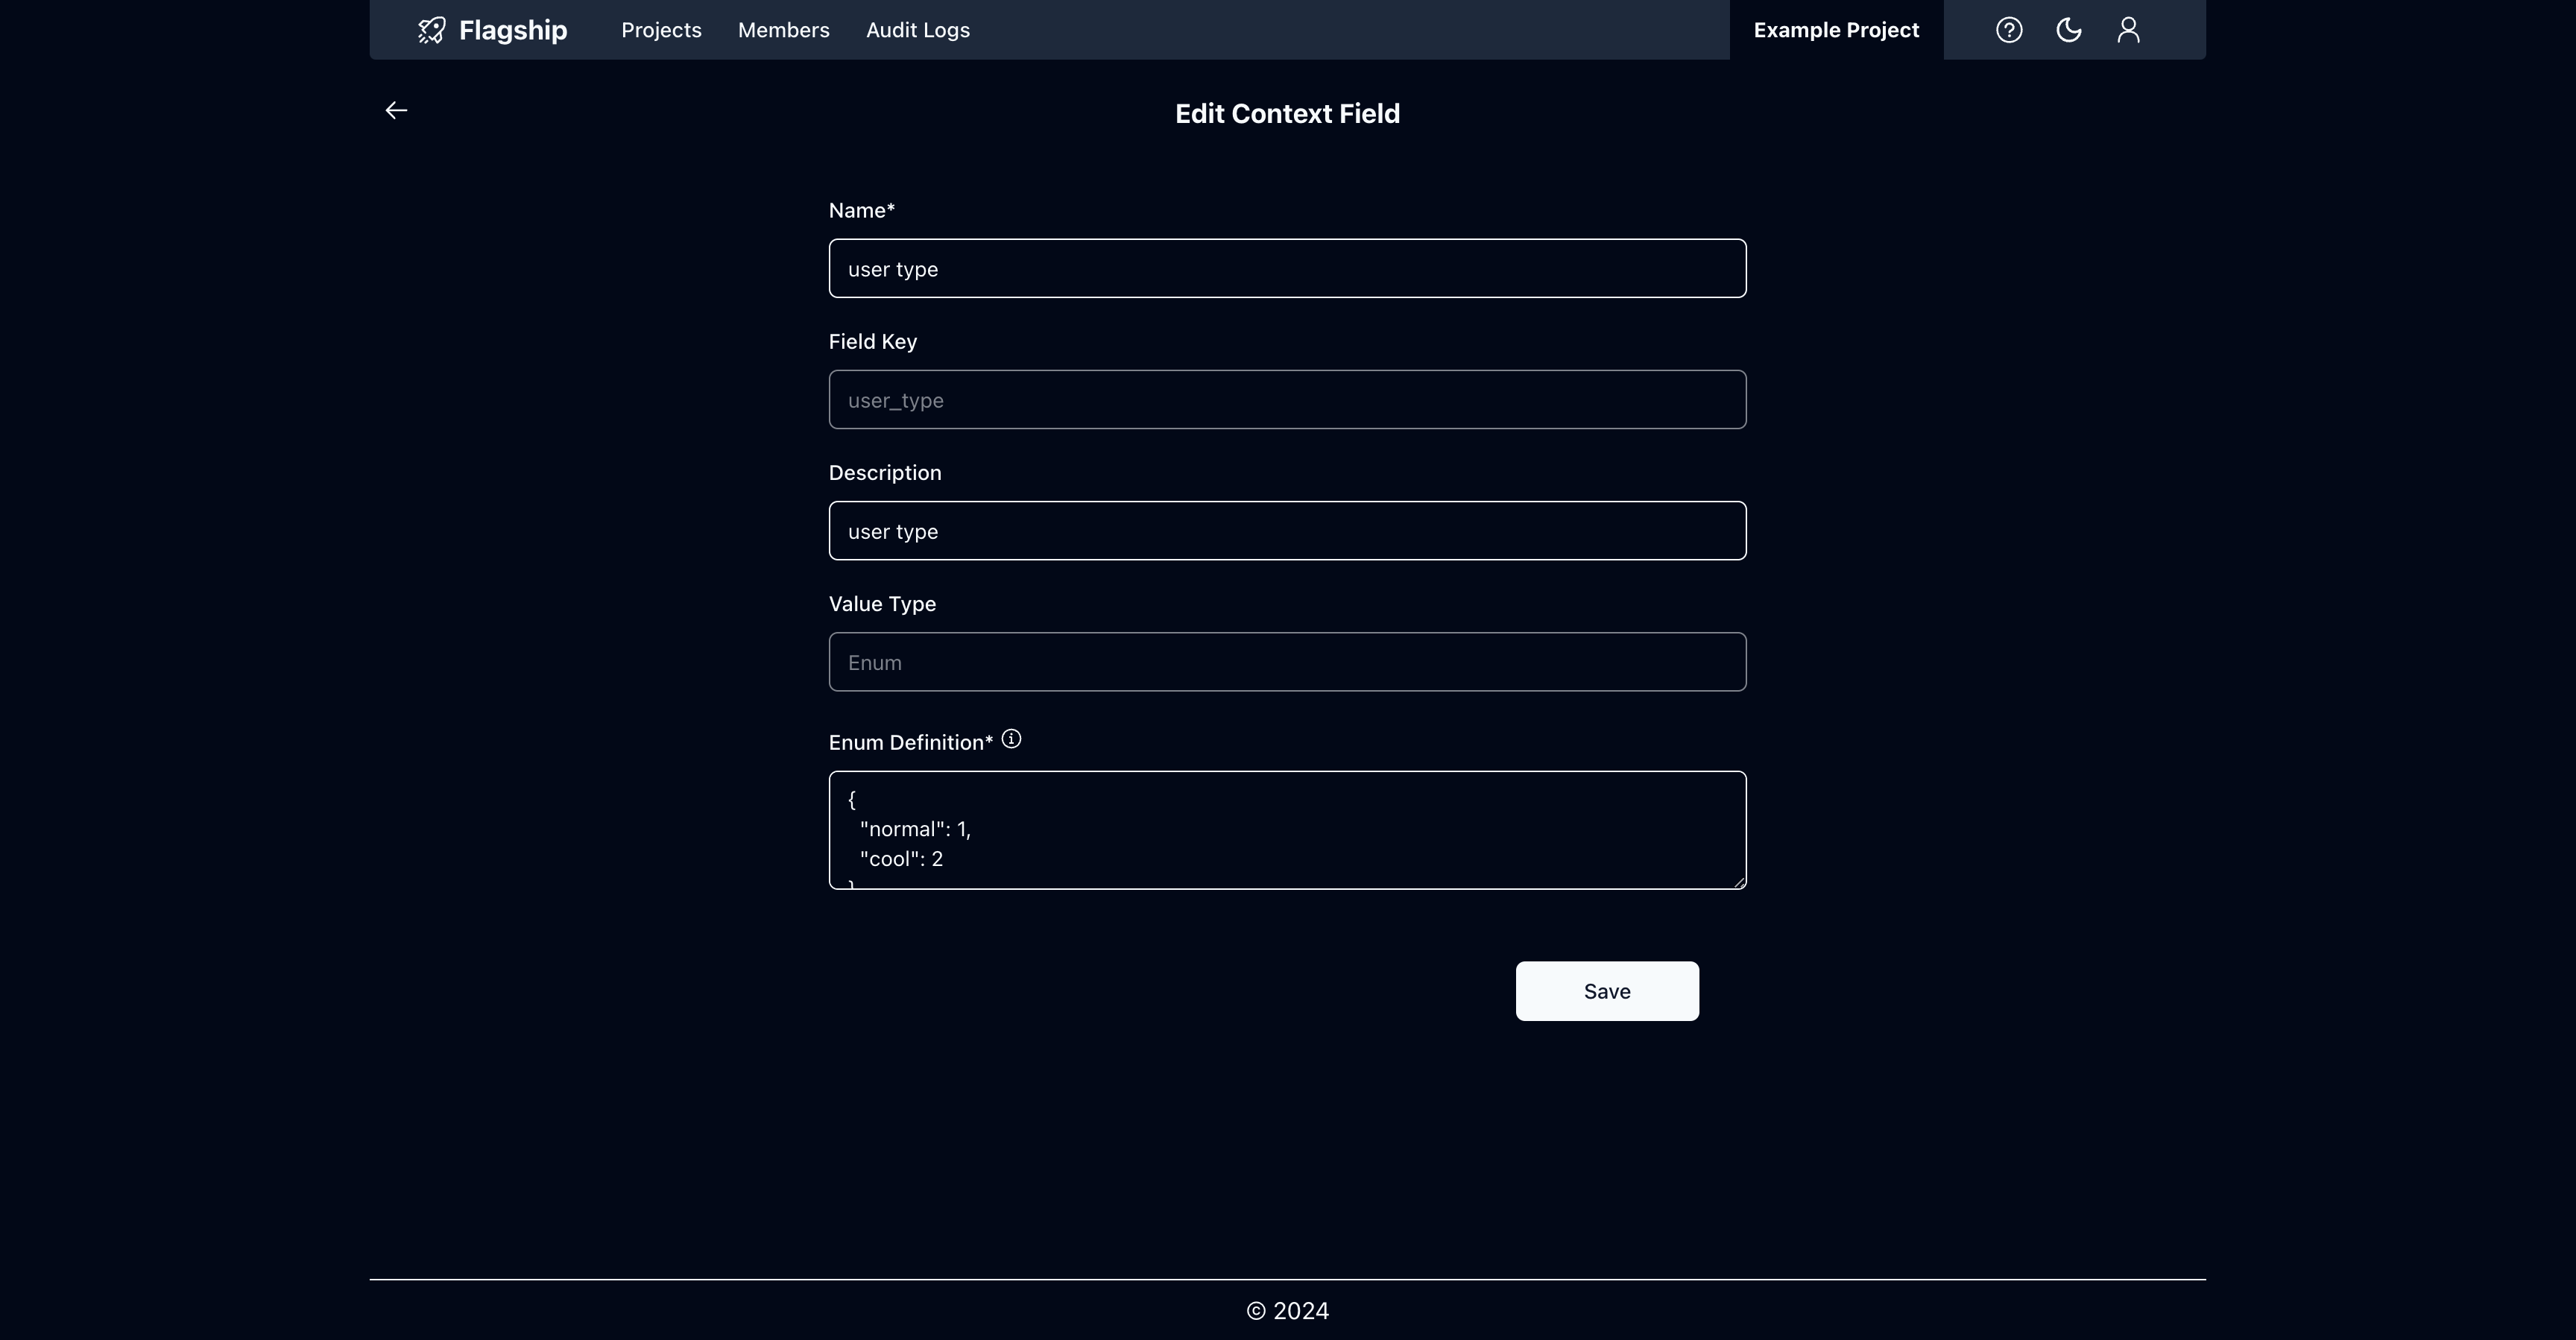The image size is (2576, 1340).
Task: Open the user profile icon
Action: [2129, 30]
